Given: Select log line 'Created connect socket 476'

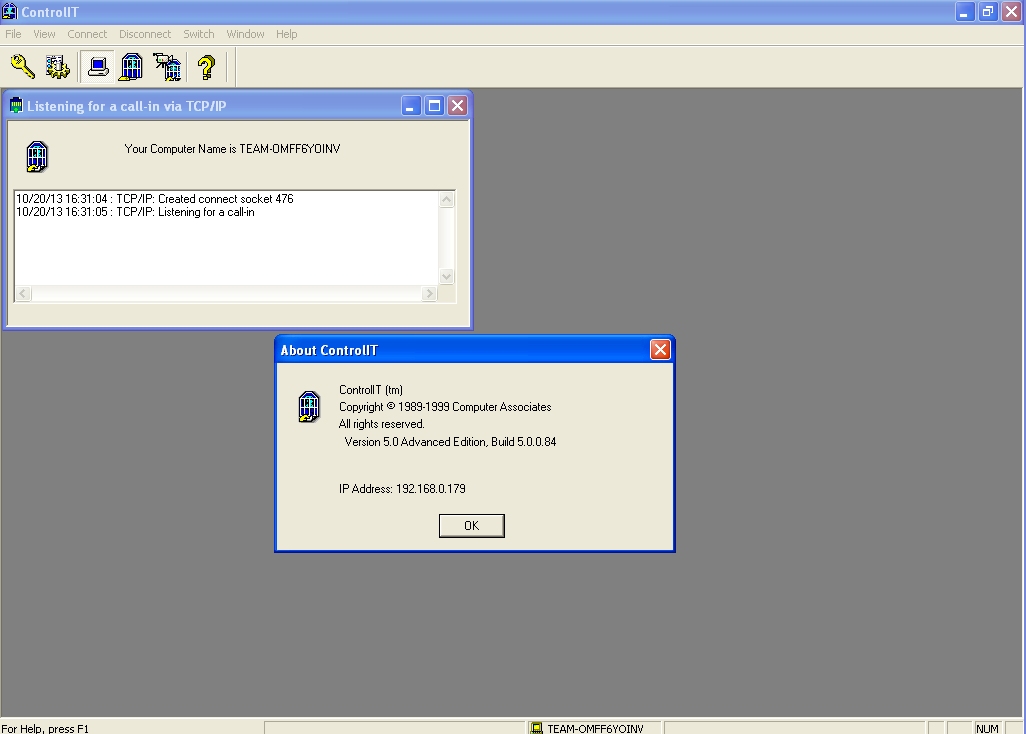Looking at the screenshot, I should click(154, 199).
